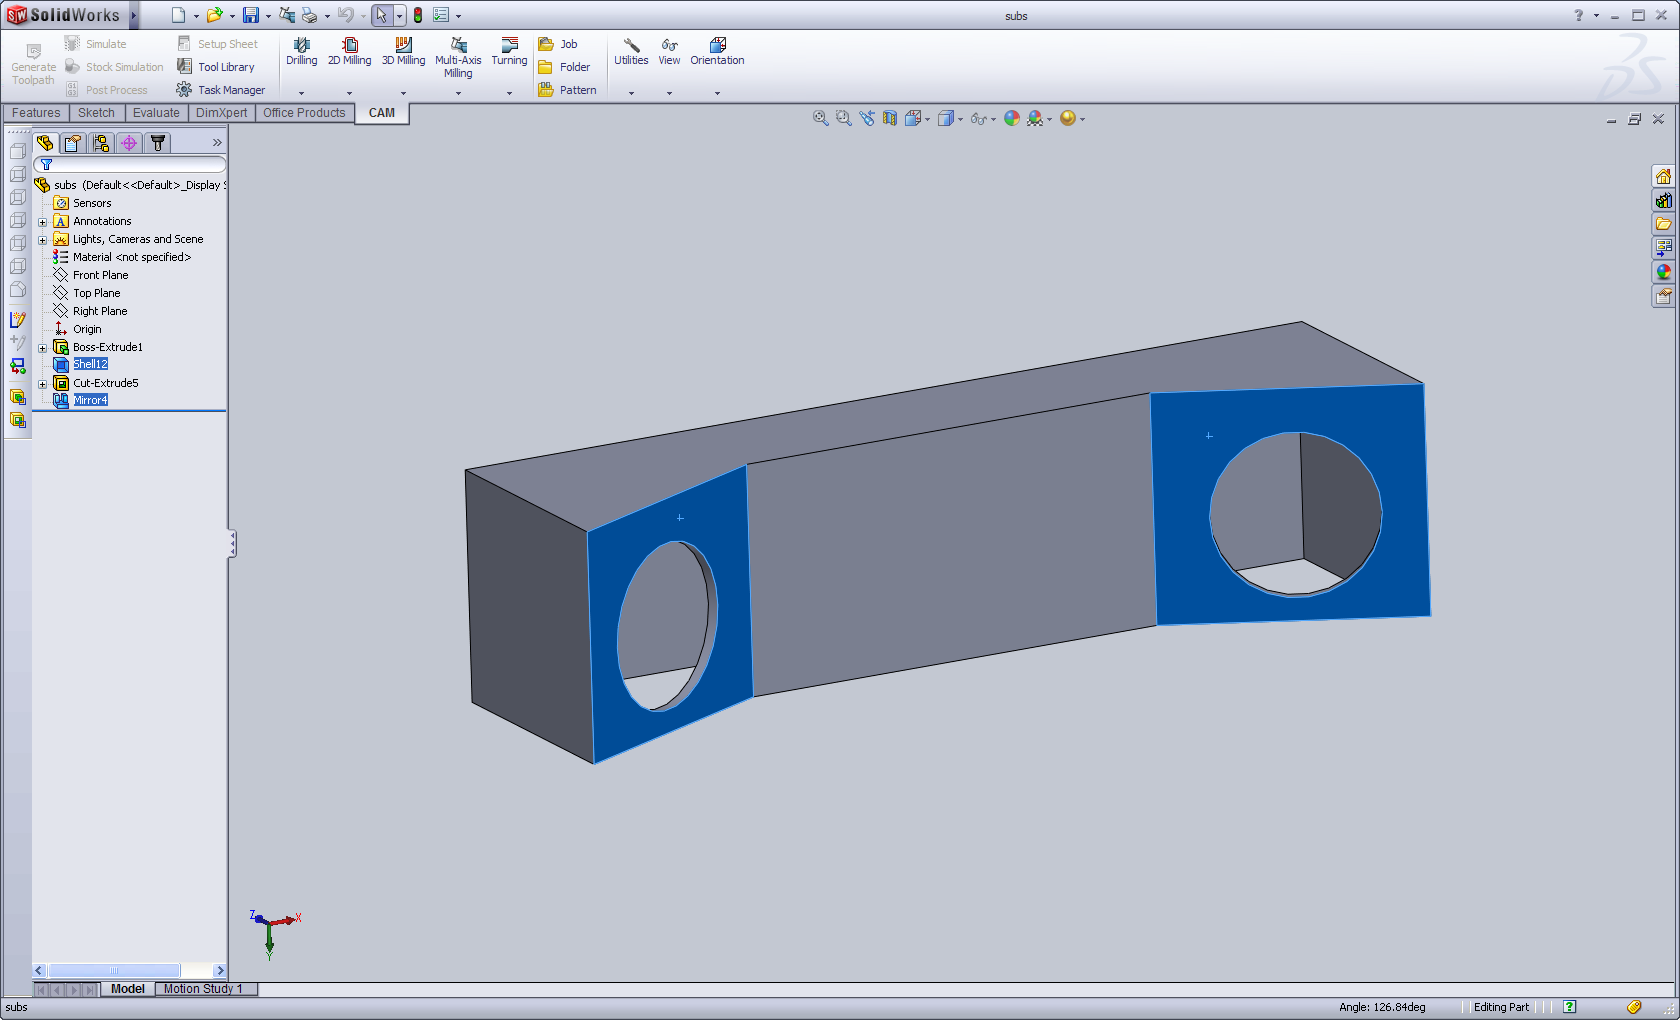Select the Front Plane item
Viewport: 1680px width, 1020px height.
point(100,275)
